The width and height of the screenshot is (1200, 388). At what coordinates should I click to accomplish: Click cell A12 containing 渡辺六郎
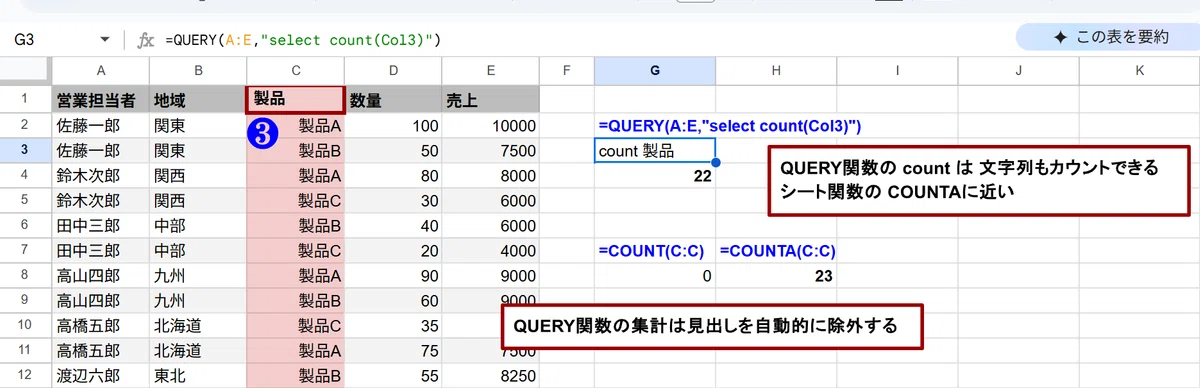coord(100,376)
